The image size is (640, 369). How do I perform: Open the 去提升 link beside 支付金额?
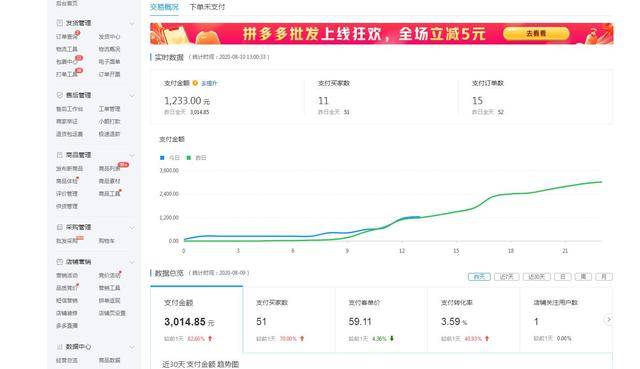coord(209,83)
